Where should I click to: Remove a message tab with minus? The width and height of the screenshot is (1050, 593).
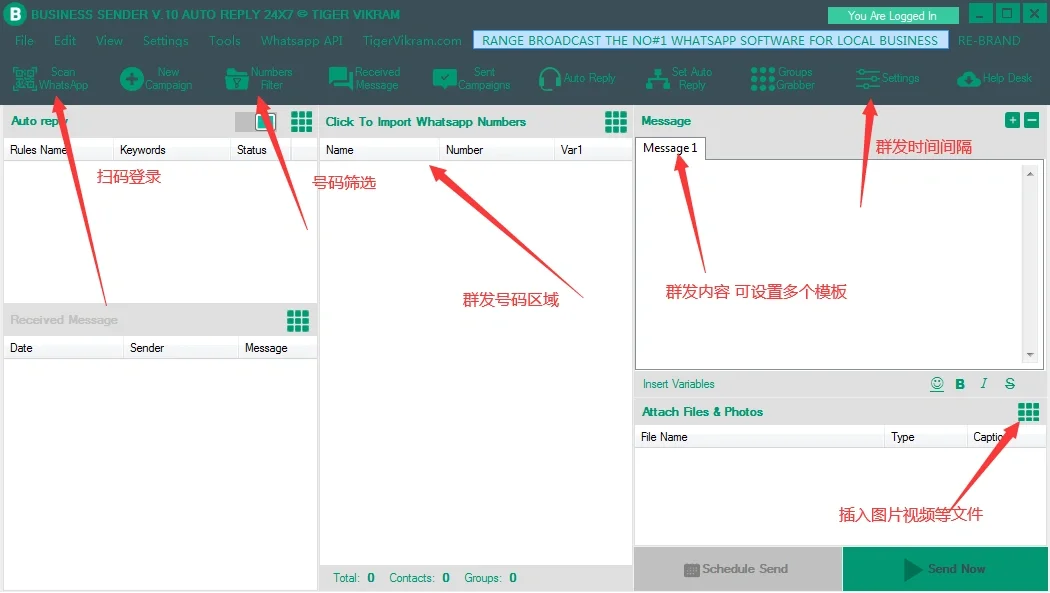tap(1032, 120)
